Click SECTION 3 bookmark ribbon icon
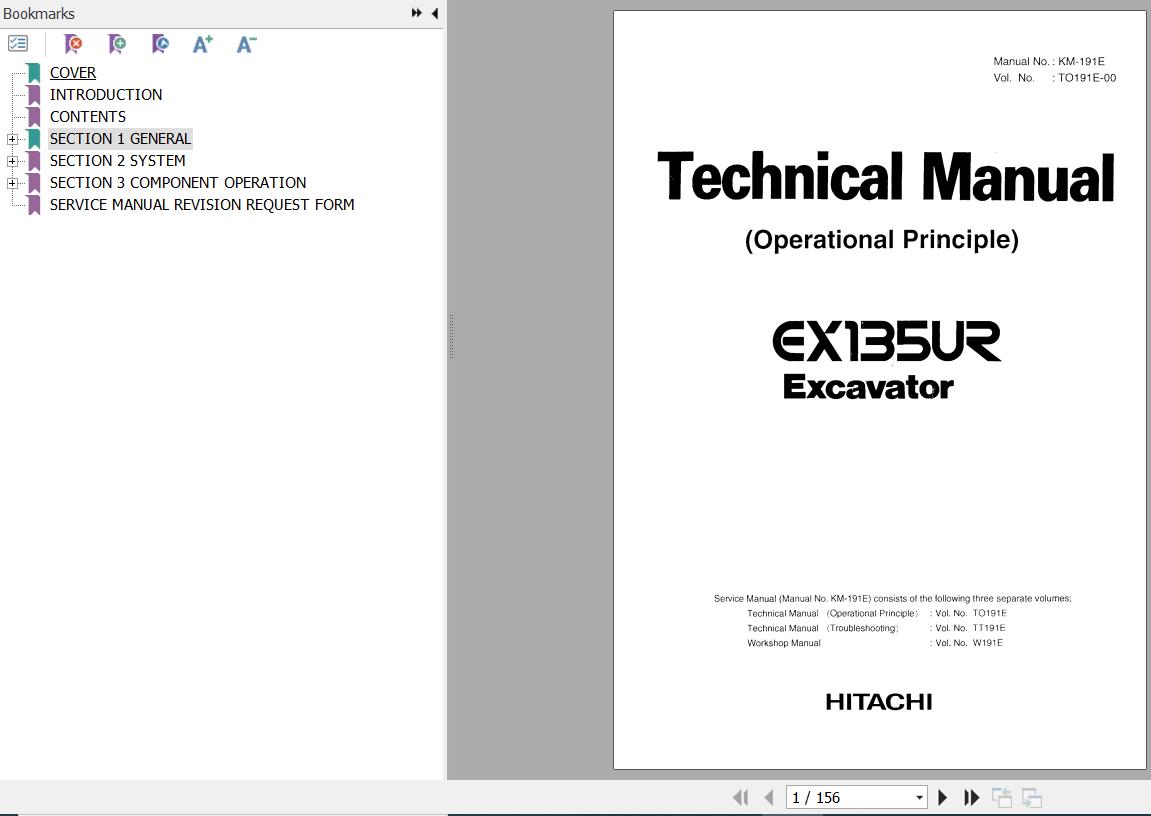The height and width of the screenshot is (816, 1151). pyautogui.click(x=34, y=183)
